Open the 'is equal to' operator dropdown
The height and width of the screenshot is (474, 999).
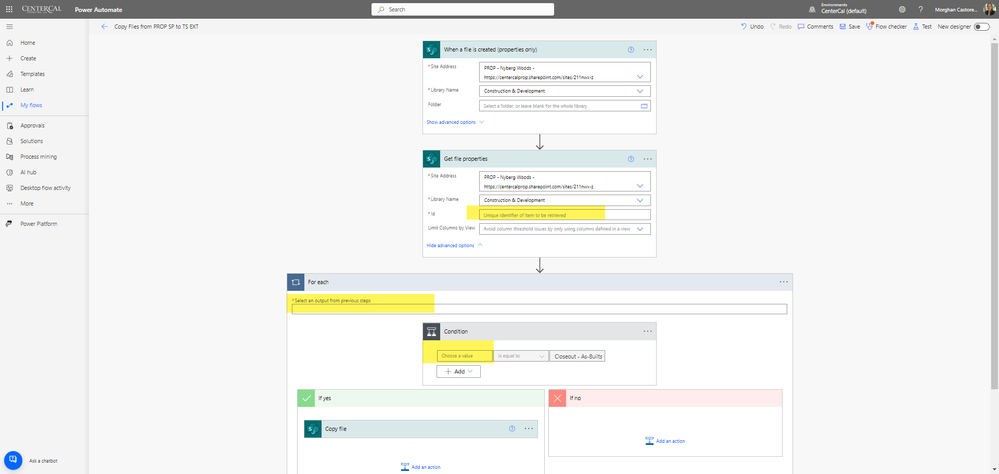tap(521, 356)
